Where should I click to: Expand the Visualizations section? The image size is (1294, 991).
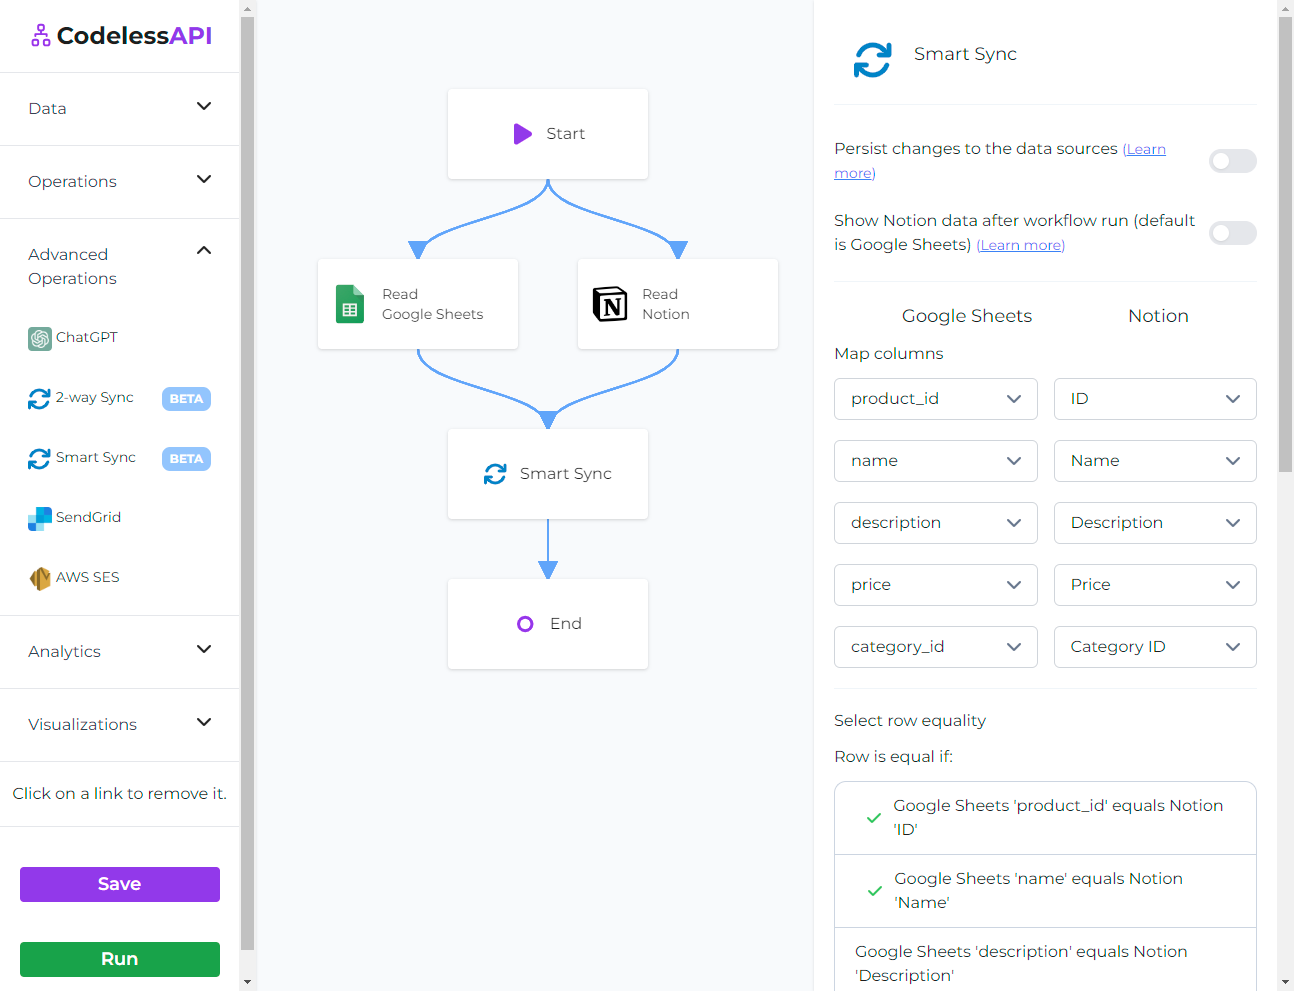pyautogui.click(x=119, y=724)
